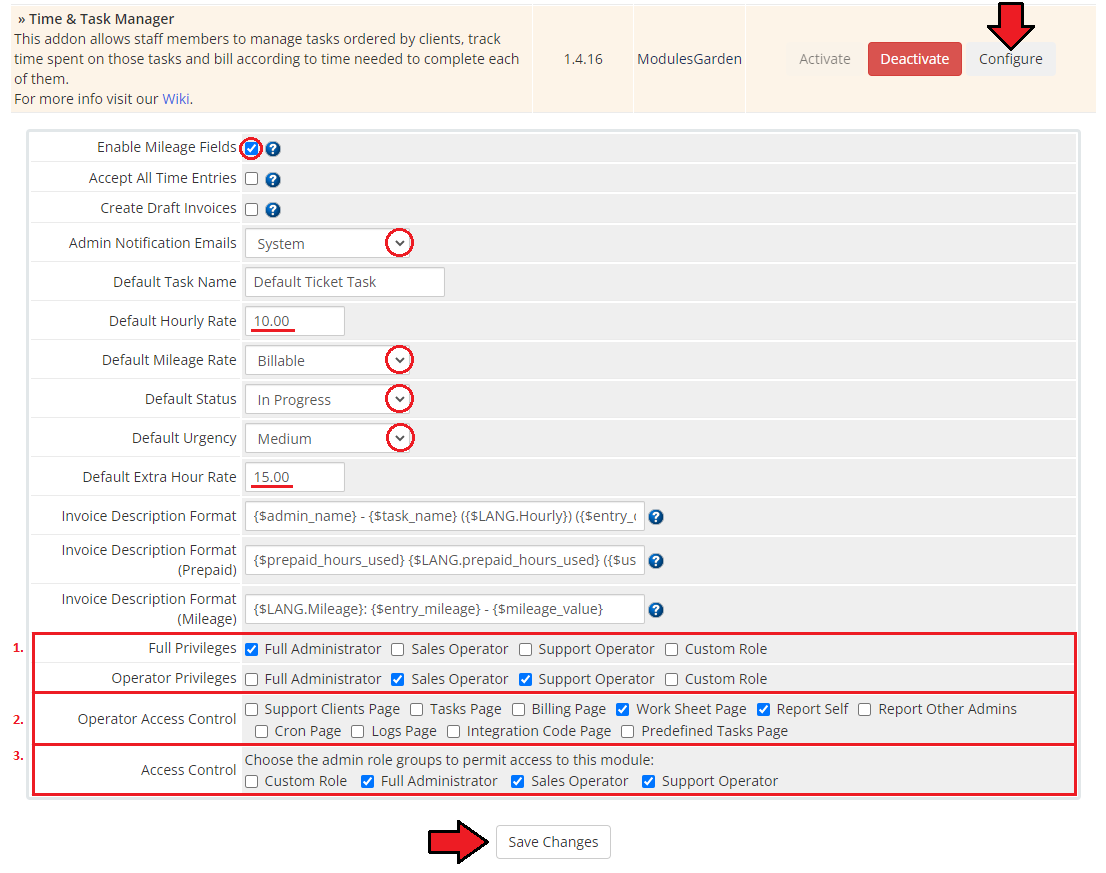The height and width of the screenshot is (873, 1106).
Task: Check Predefined Tasks Page checkbox
Action: [628, 731]
